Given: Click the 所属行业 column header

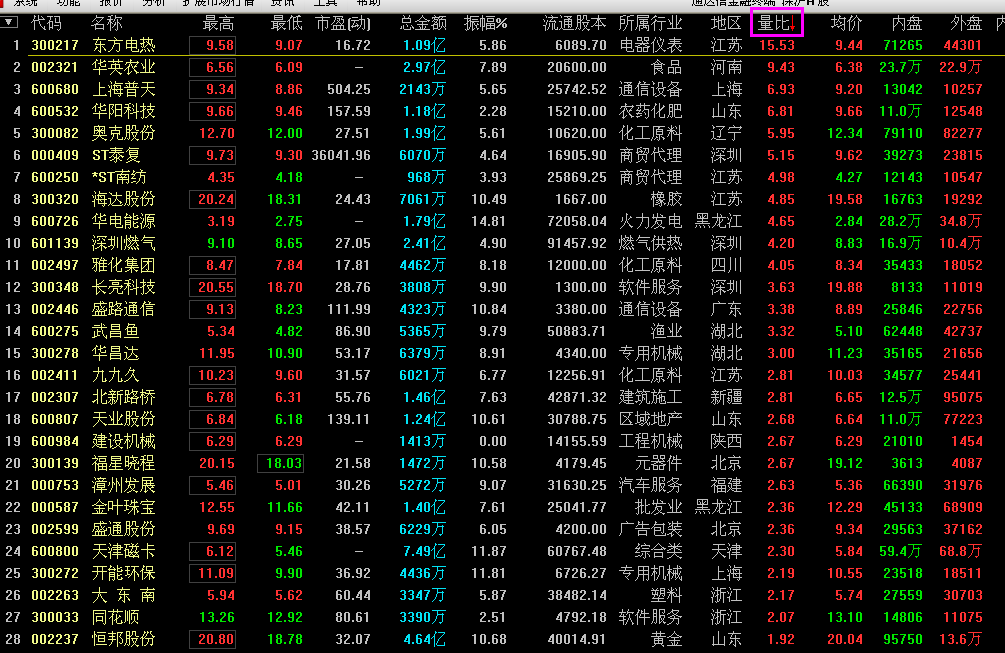Looking at the screenshot, I should coord(650,24).
